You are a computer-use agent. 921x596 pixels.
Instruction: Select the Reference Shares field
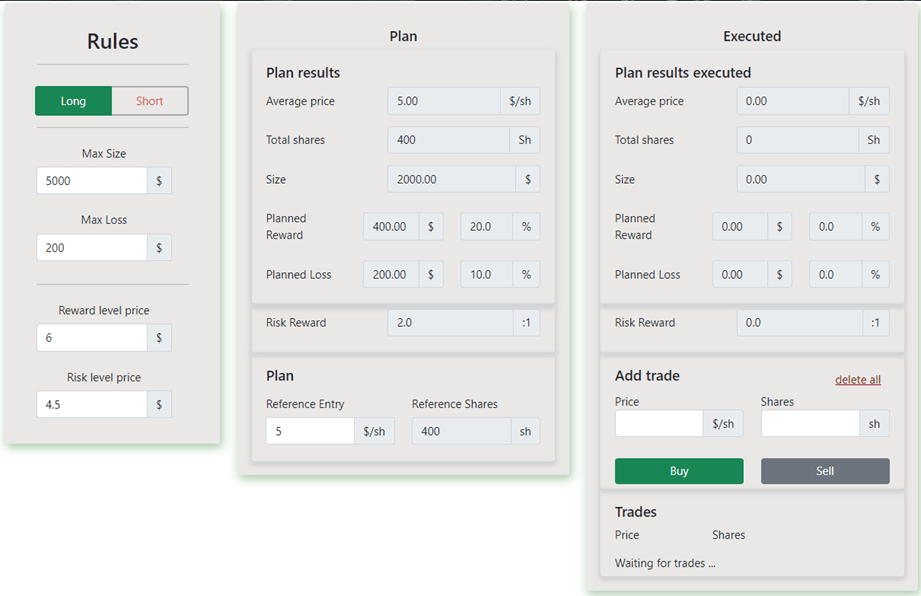pos(461,431)
